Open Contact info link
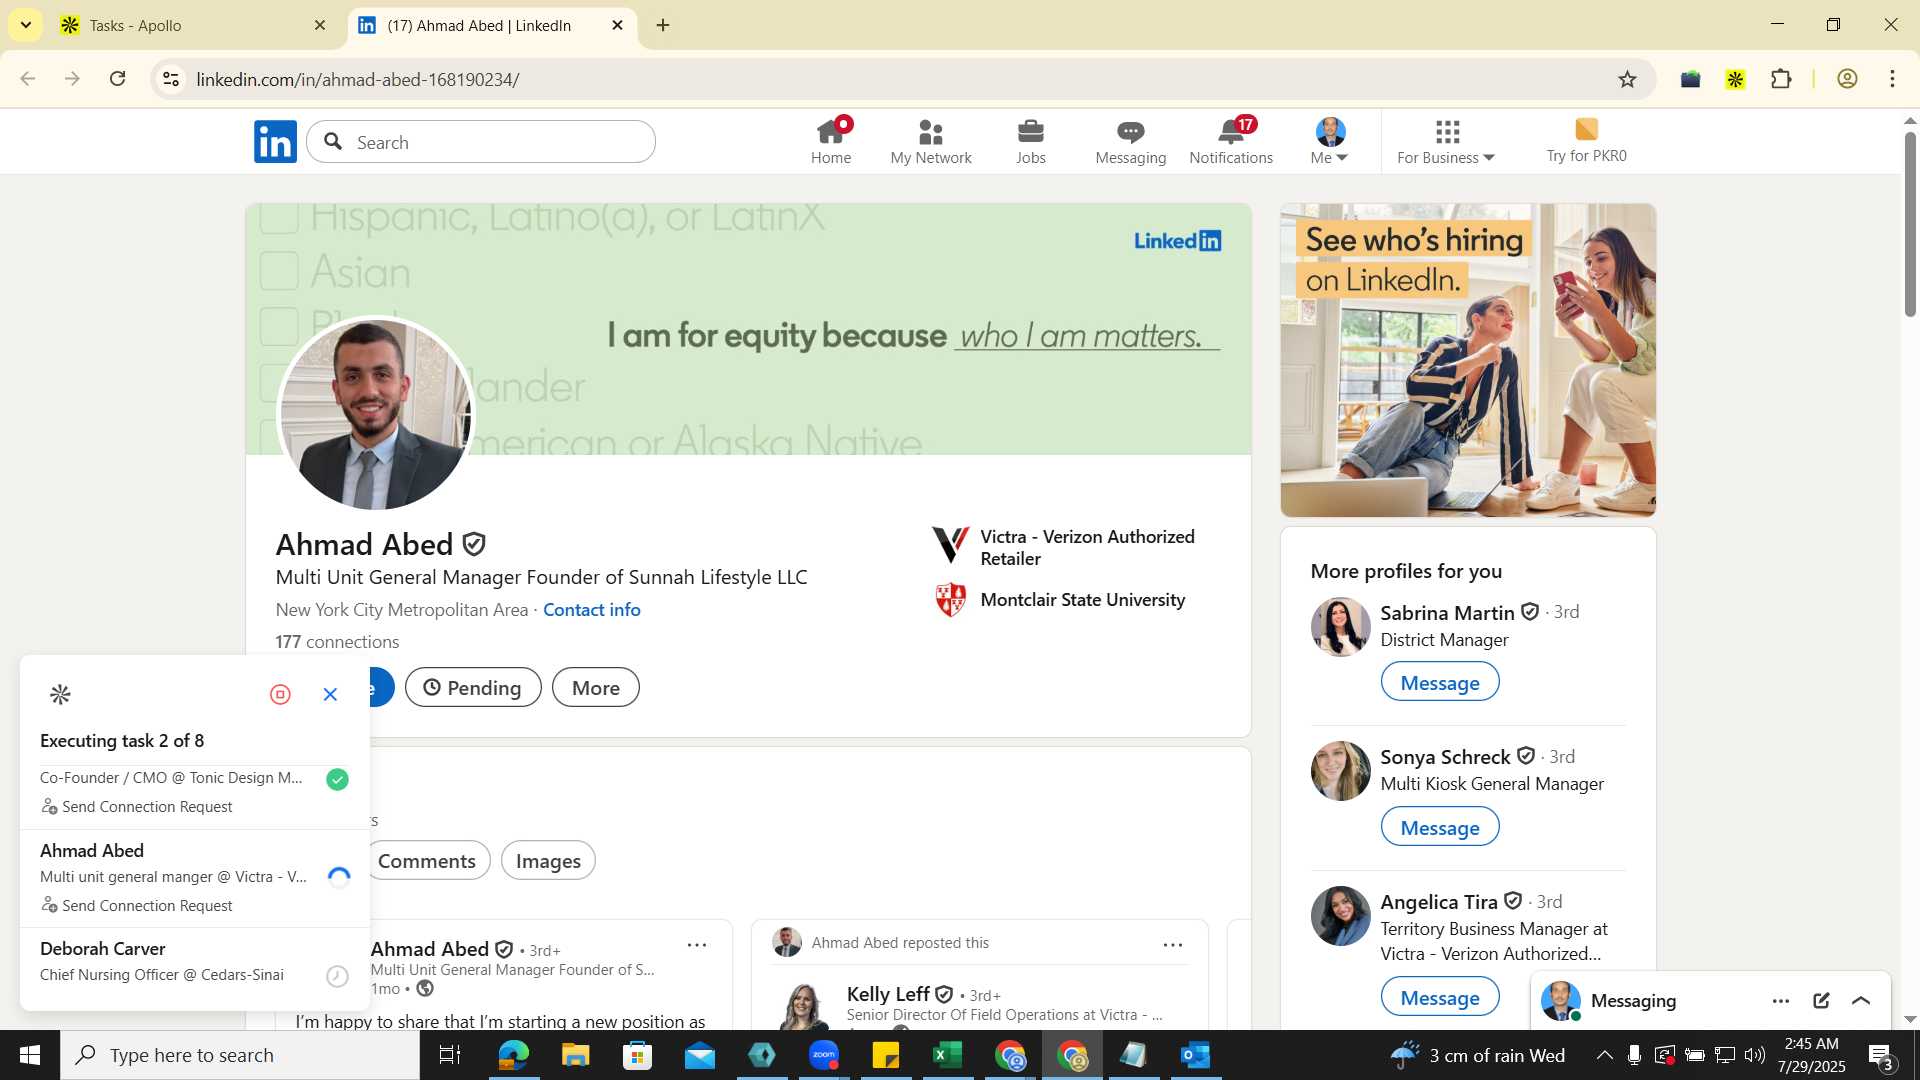The width and height of the screenshot is (1920, 1080). click(592, 609)
